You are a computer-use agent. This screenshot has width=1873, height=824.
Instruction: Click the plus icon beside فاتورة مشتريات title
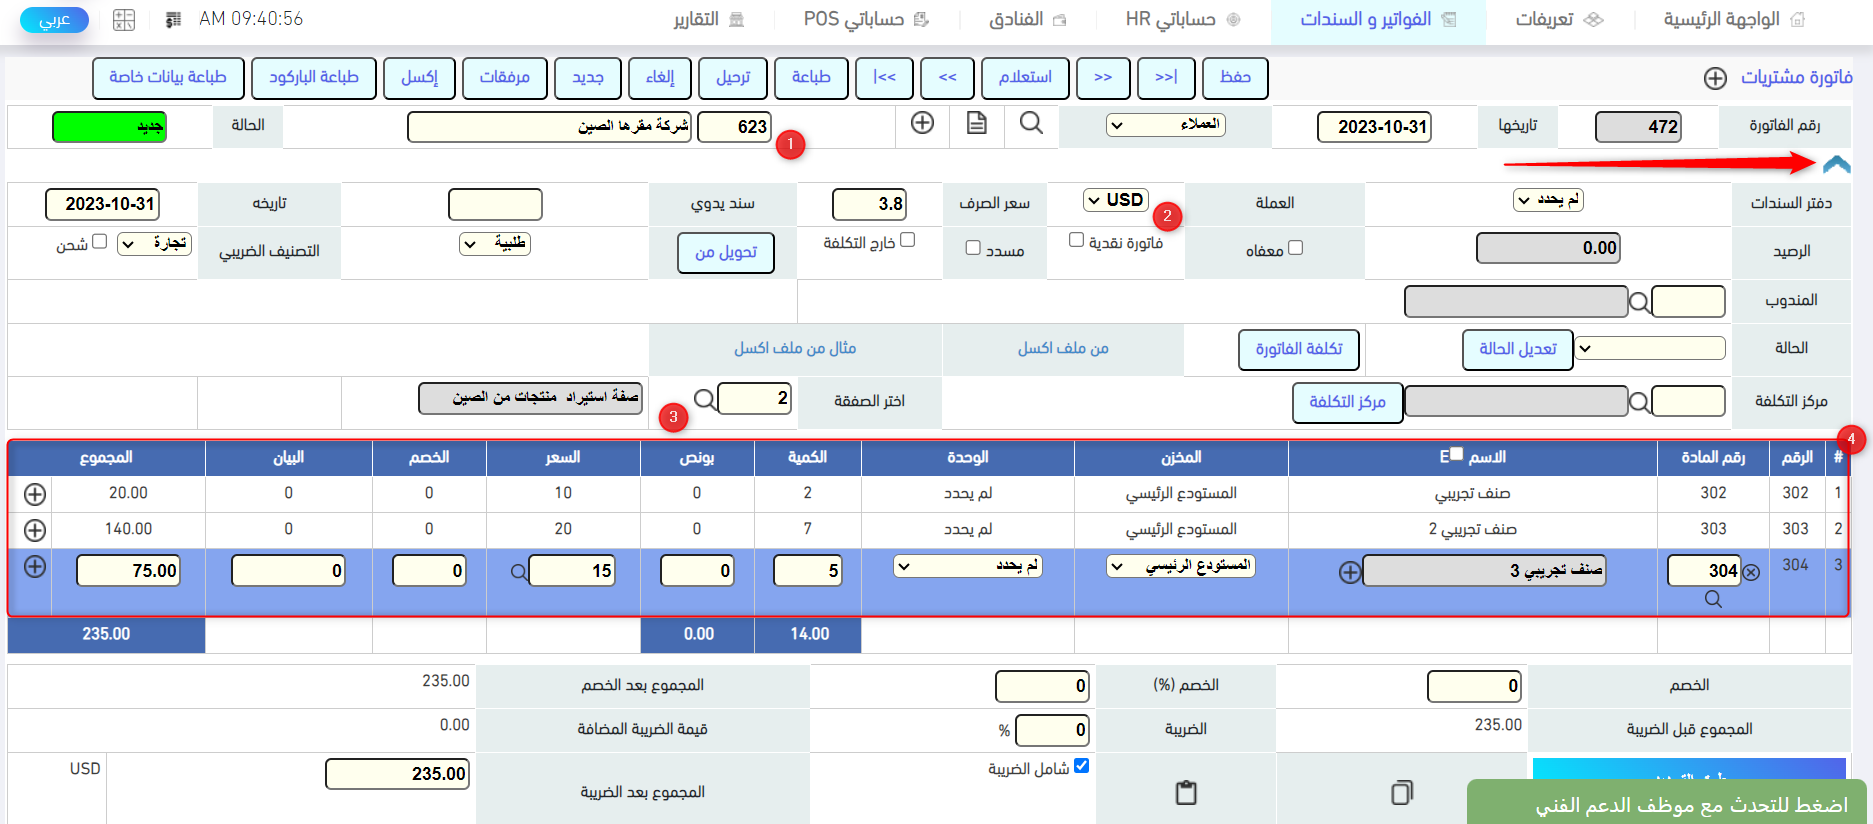(x=1715, y=78)
